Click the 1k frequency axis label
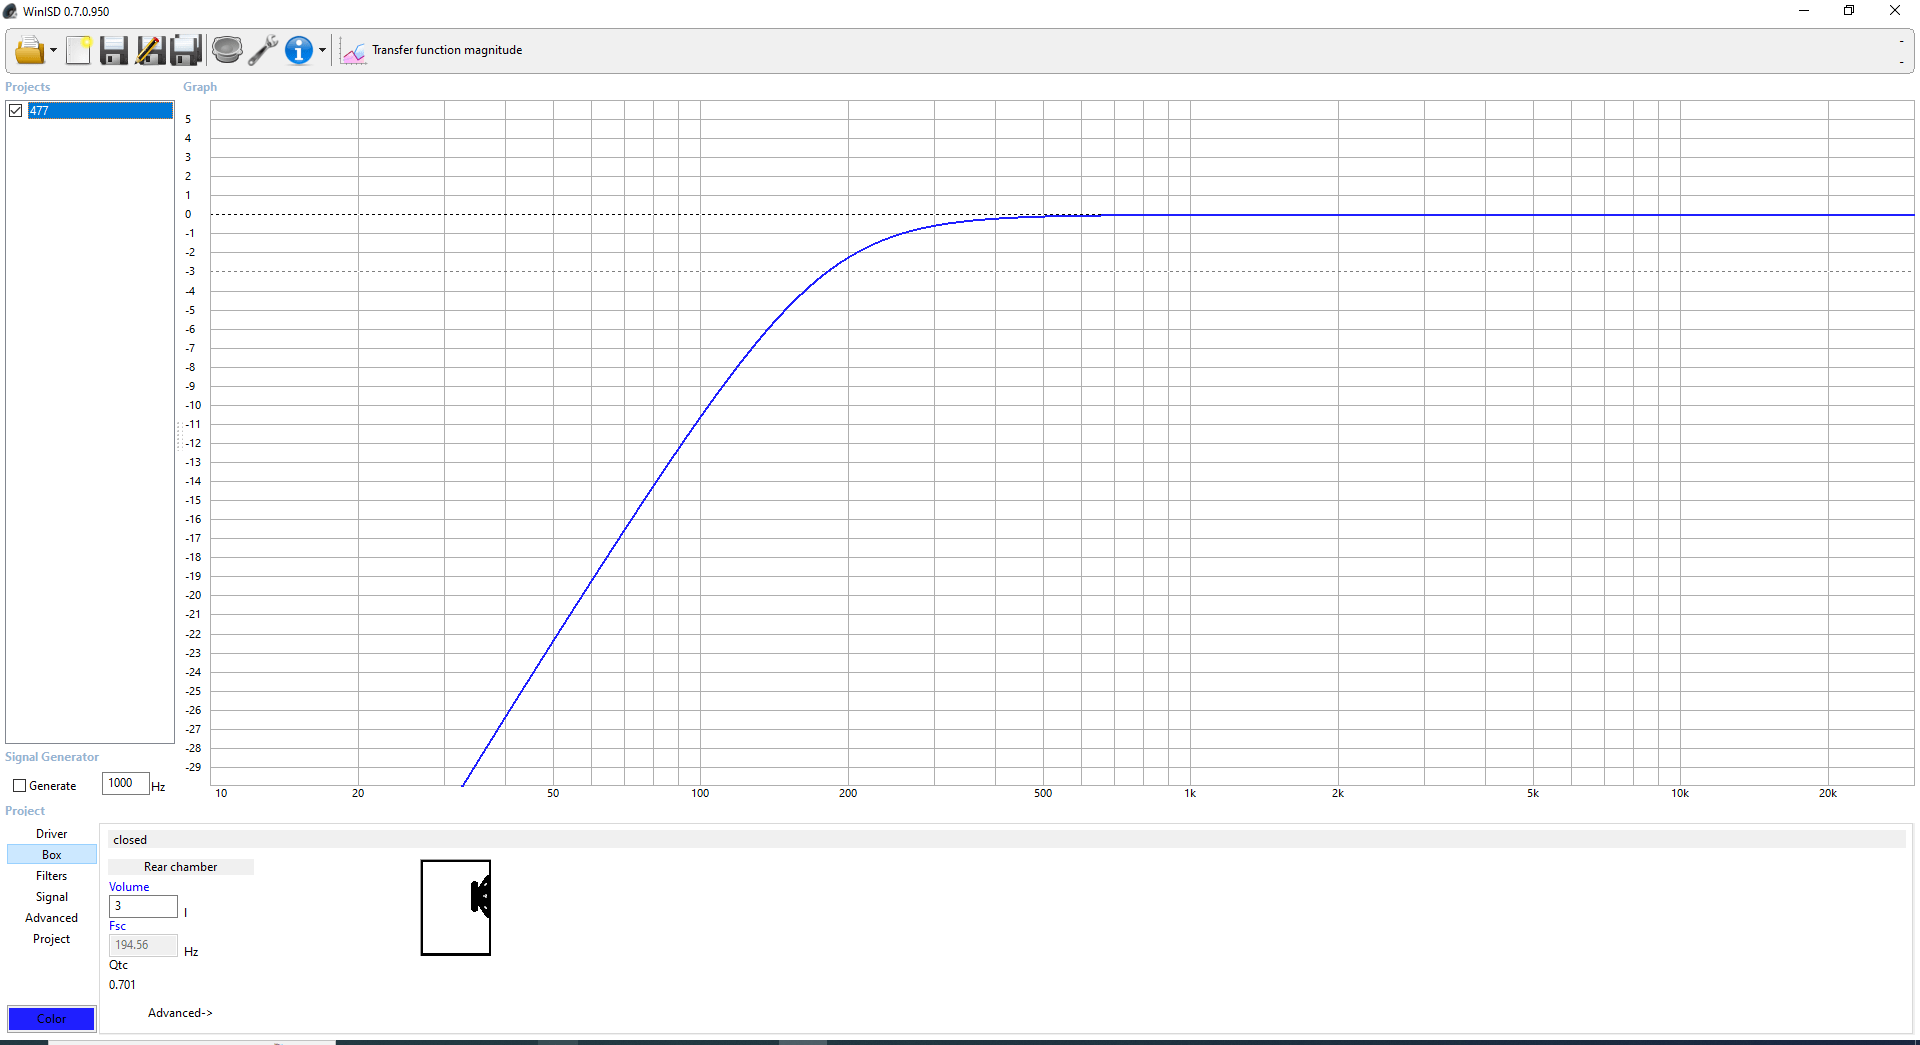 (x=1190, y=793)
